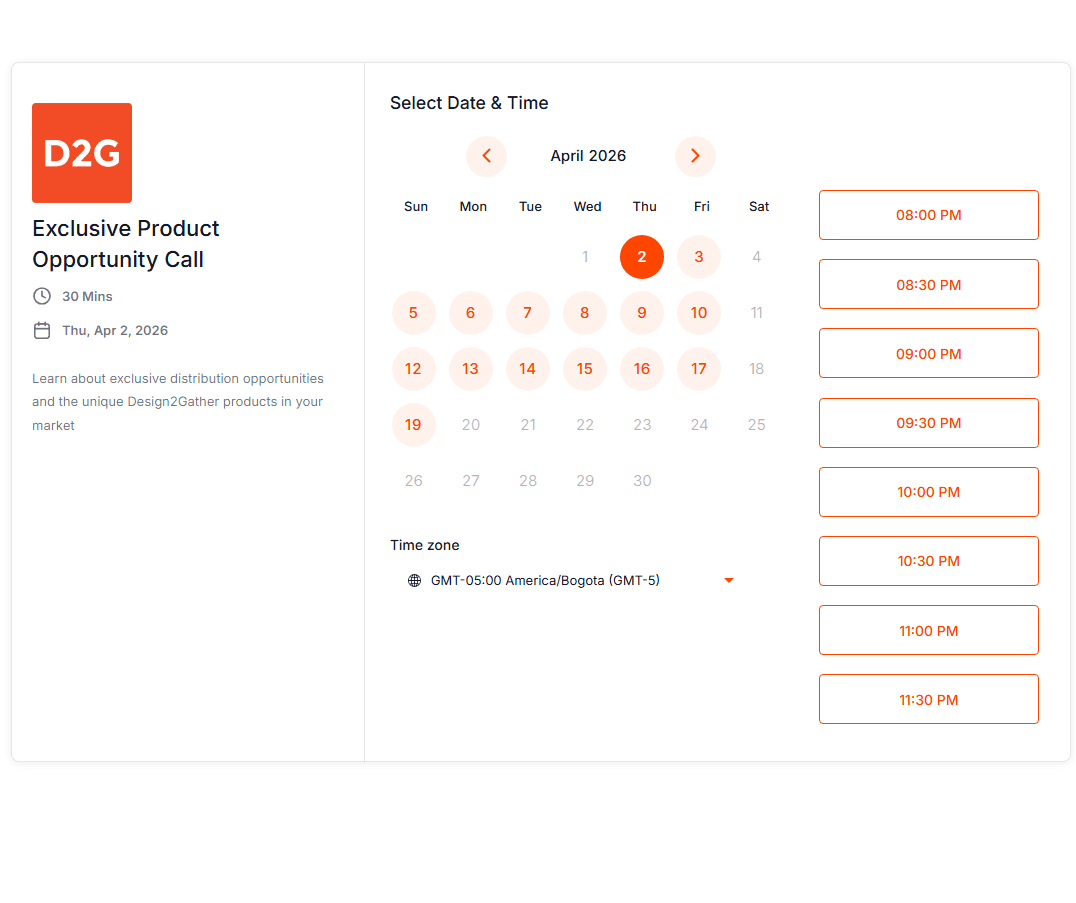This screenshot has width=1076, height=903.
Task: Click the calendar icon beside Thu, Apr 2
Action: pos(42,331)
